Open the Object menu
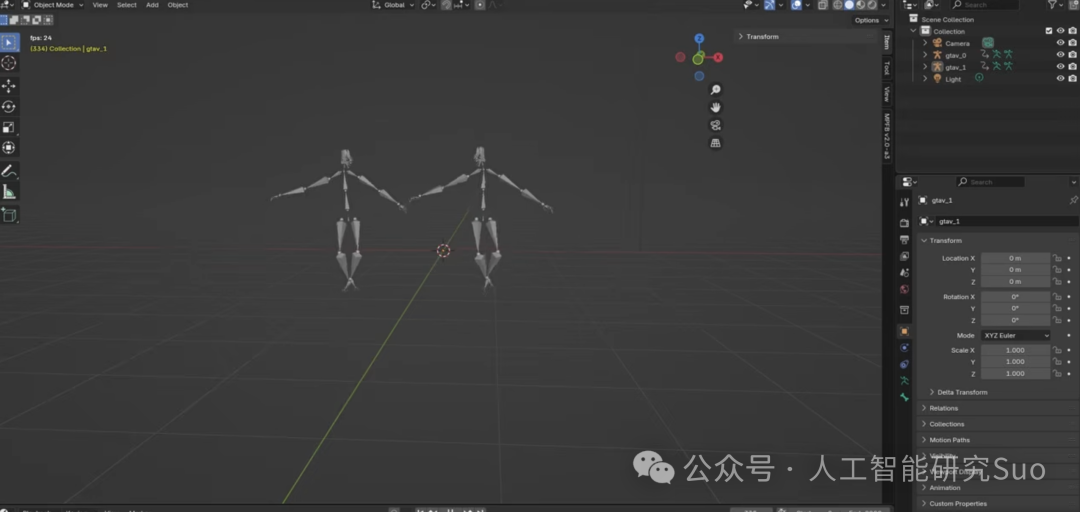This screenshot has height=512, width=1080. (x=178, y=5)
